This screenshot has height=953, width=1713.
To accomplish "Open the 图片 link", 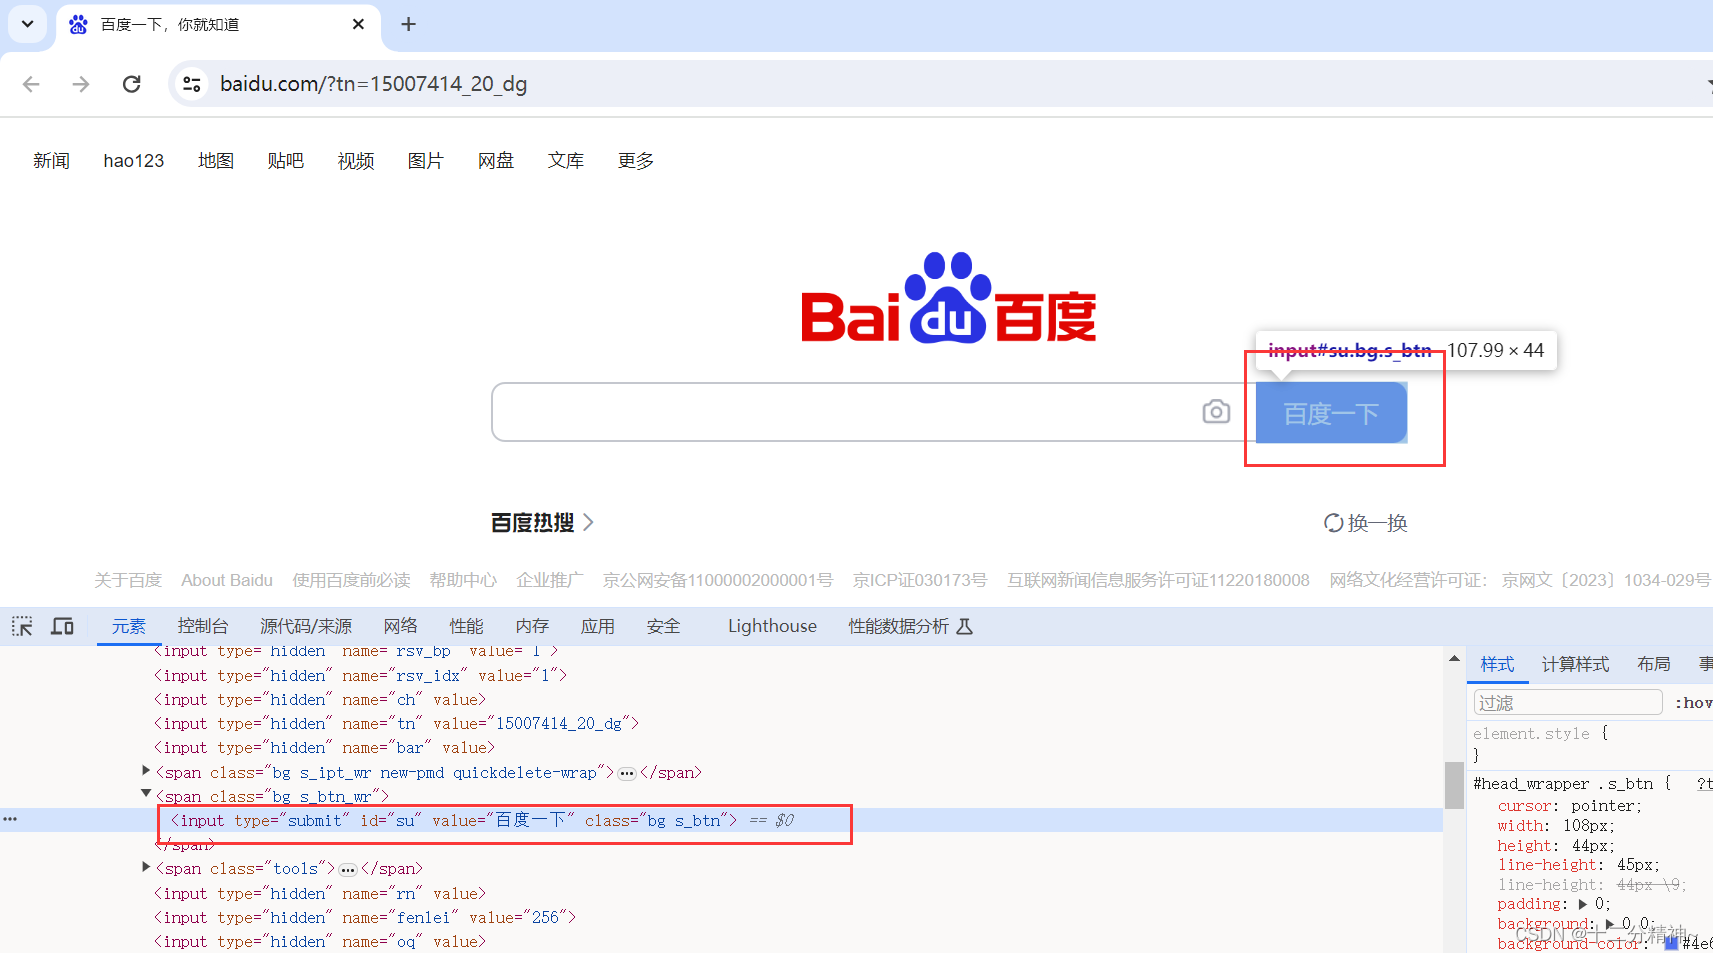I will pos(426,161).
